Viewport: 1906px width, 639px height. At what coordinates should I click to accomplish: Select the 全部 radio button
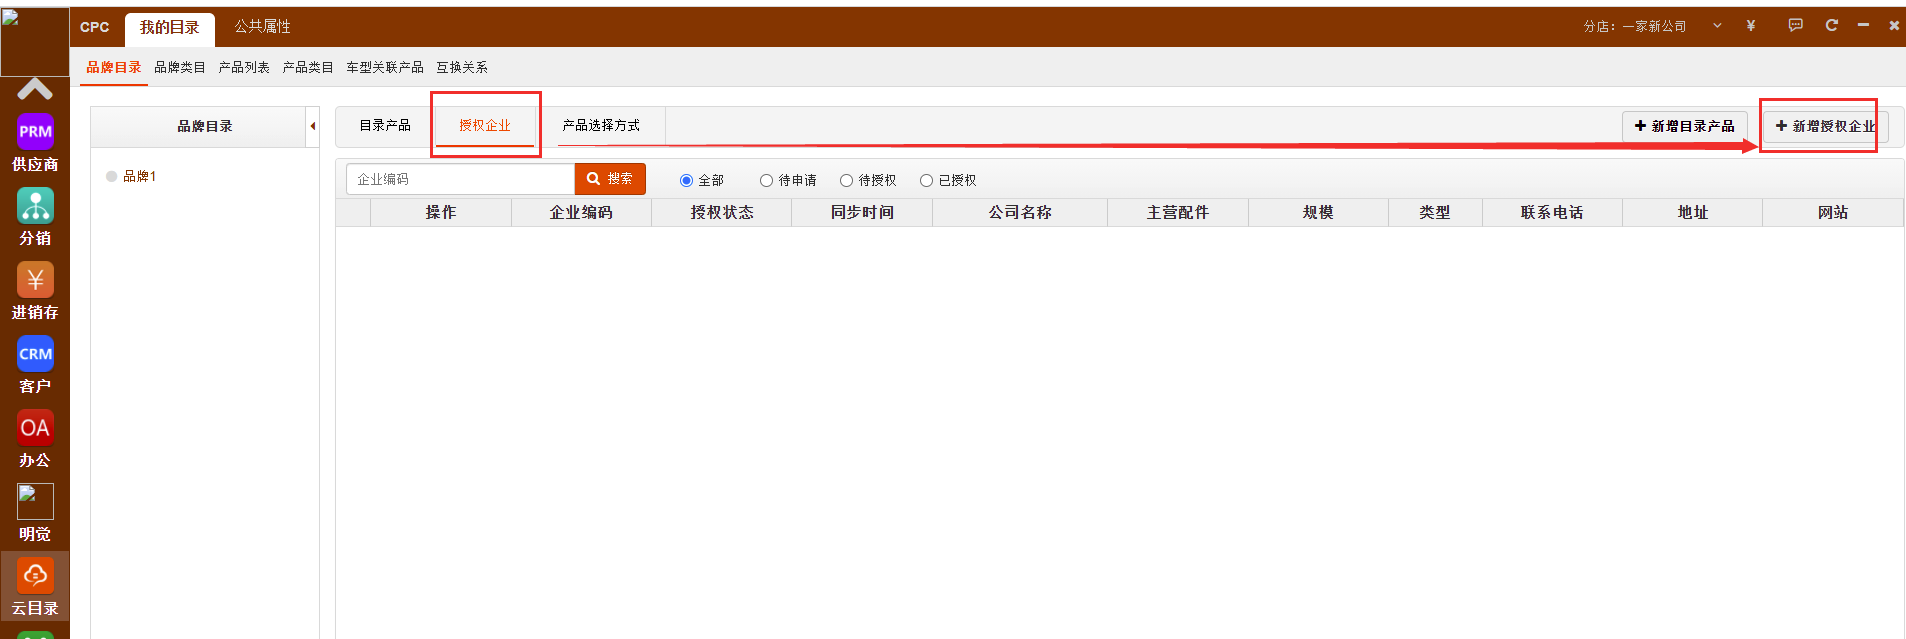click(x=686, y=181)
